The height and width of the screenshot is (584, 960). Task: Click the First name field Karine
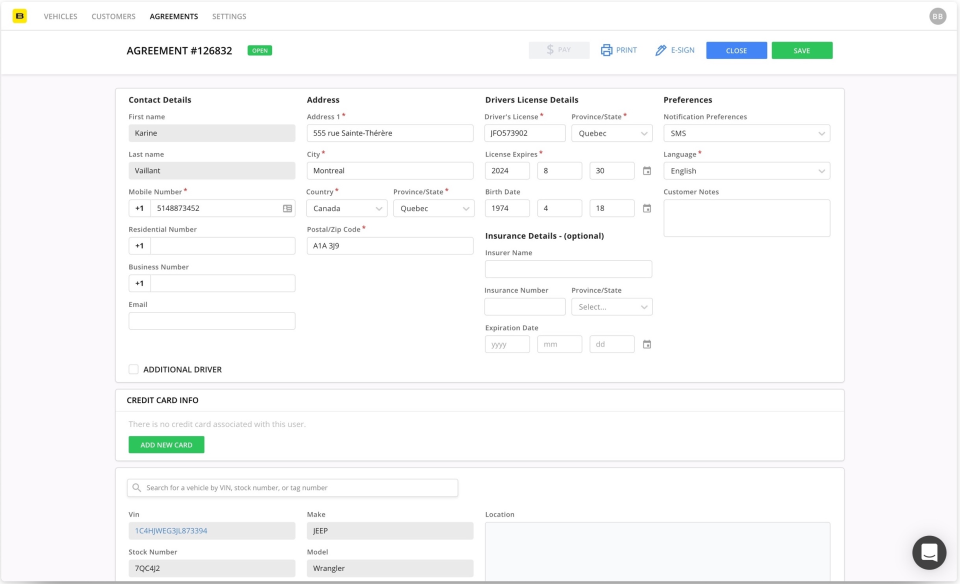[x=211, y=133]
